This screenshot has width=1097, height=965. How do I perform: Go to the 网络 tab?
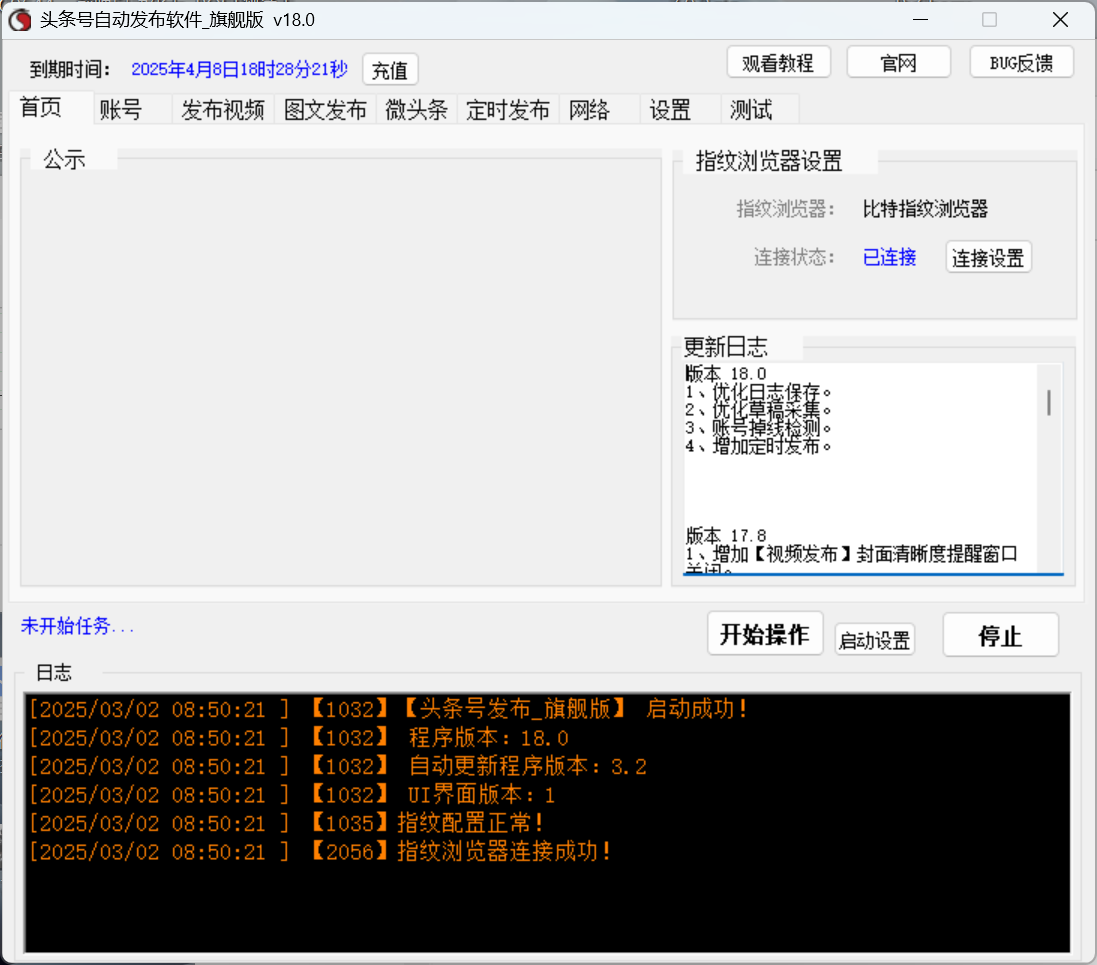(600, 110)
